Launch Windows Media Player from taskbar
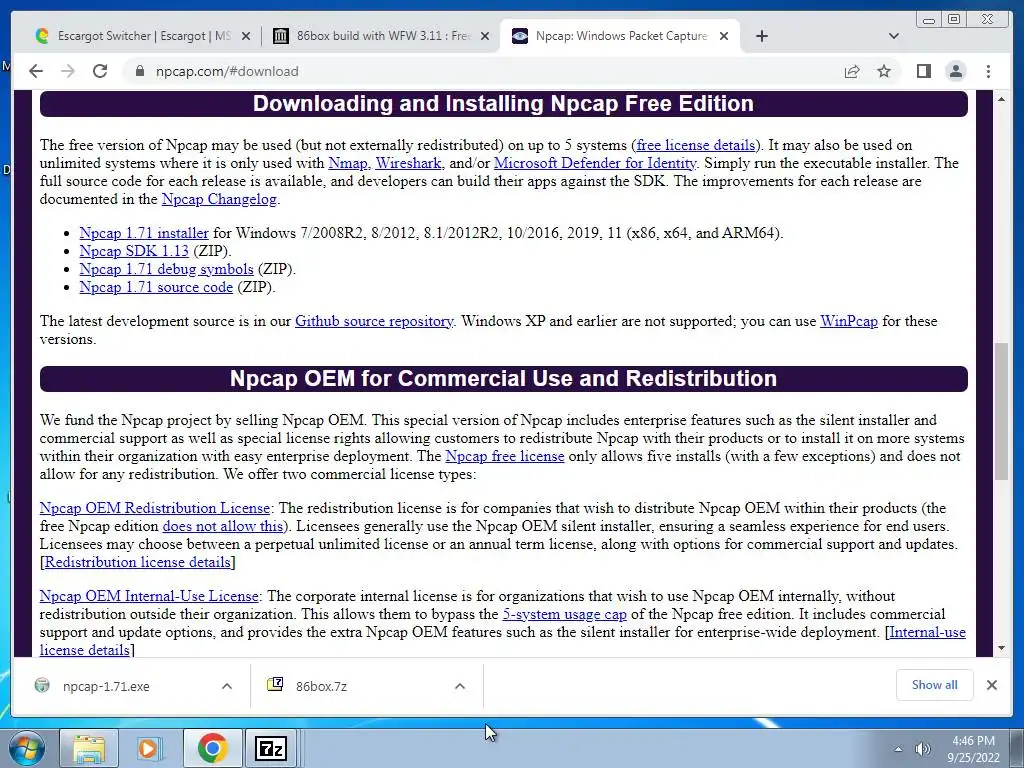1024x768 pixels. 148,748
